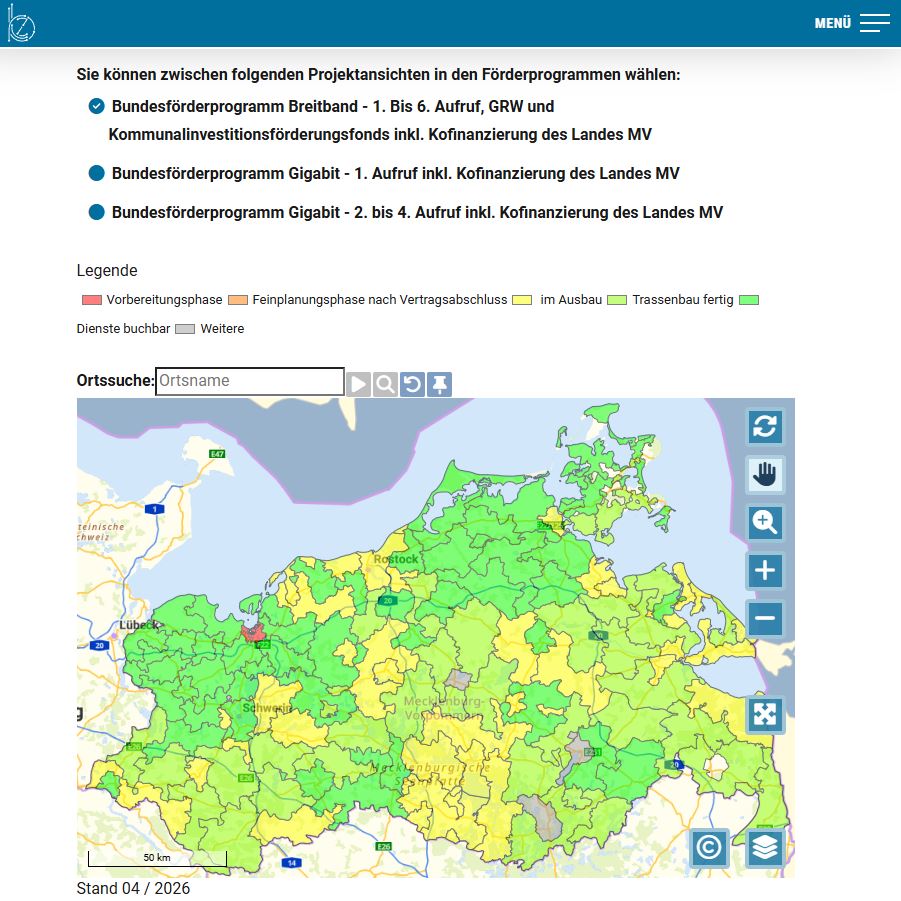This screenshot has height=901, width=901.
Task: Click the 50 km scale bar
Action: point(157,858)
